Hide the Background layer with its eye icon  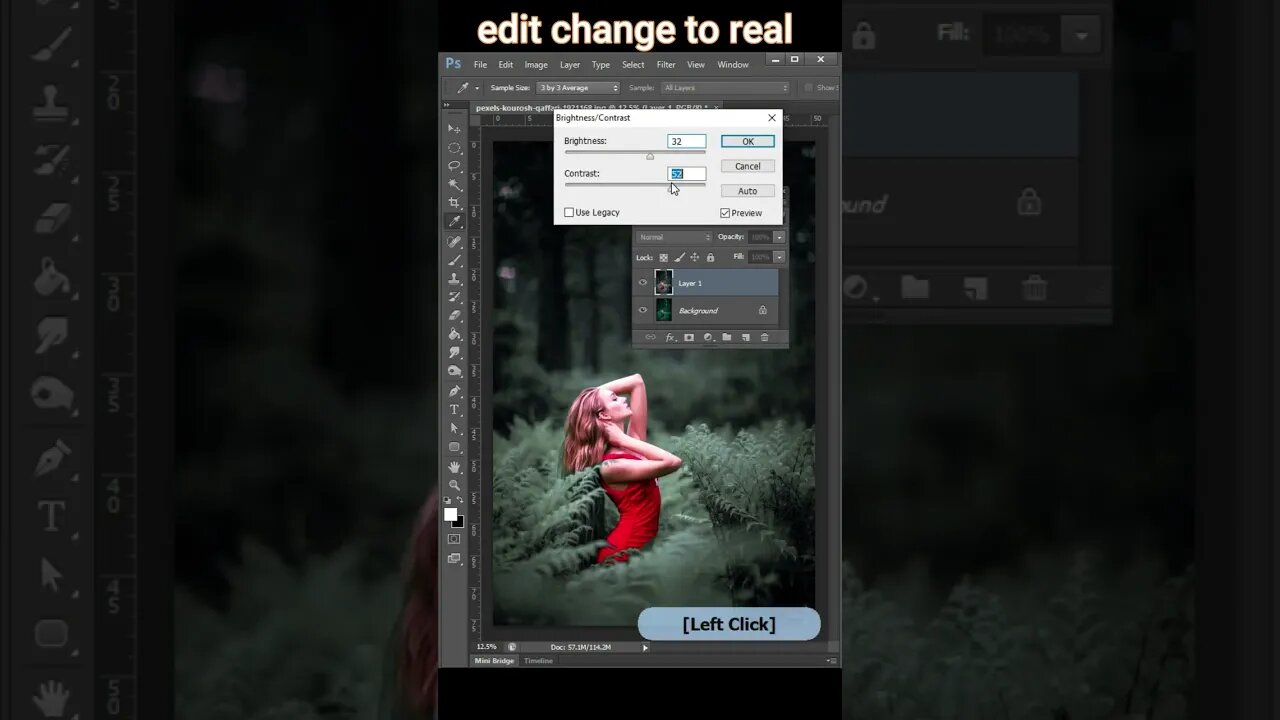[643, 310]
